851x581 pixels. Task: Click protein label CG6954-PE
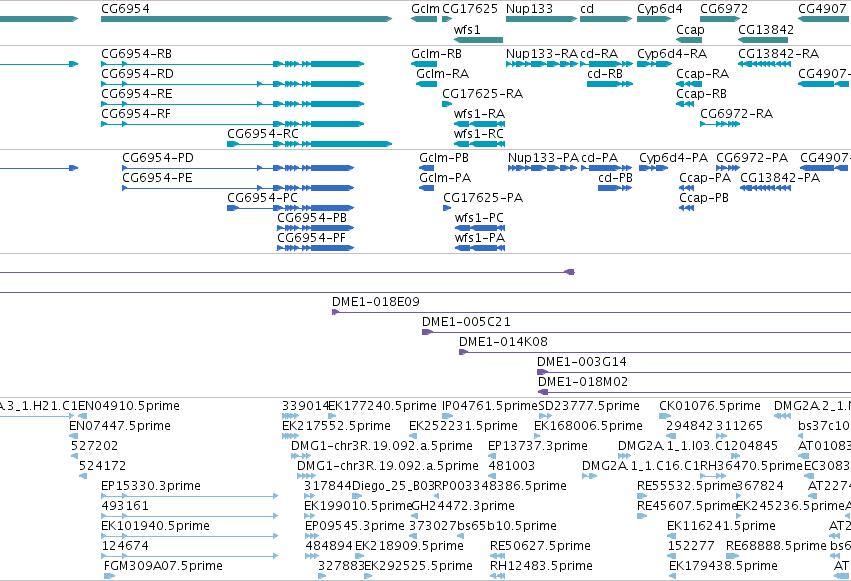(157, 178)
